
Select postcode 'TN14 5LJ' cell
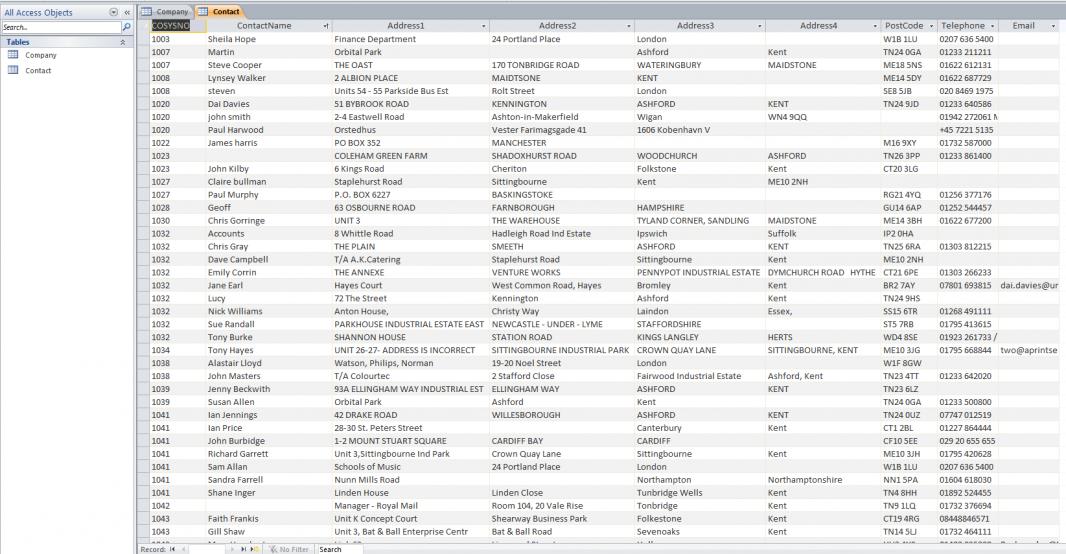[x=909, y=532]
